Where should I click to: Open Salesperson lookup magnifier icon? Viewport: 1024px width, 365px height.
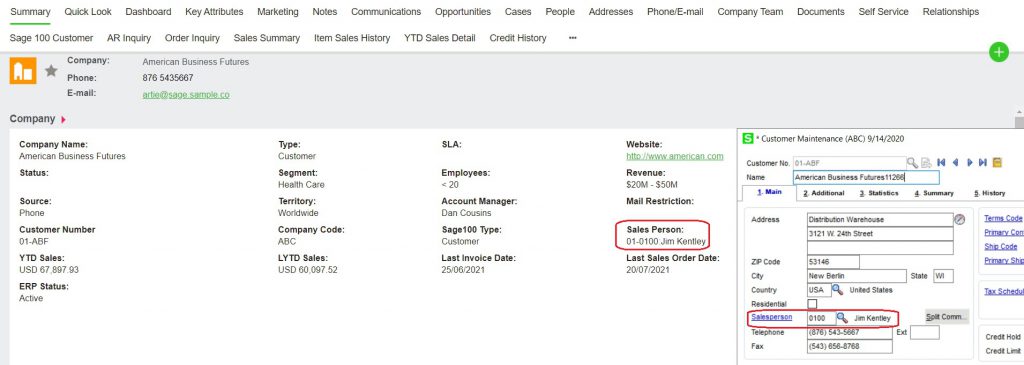[x=842, y=317]
